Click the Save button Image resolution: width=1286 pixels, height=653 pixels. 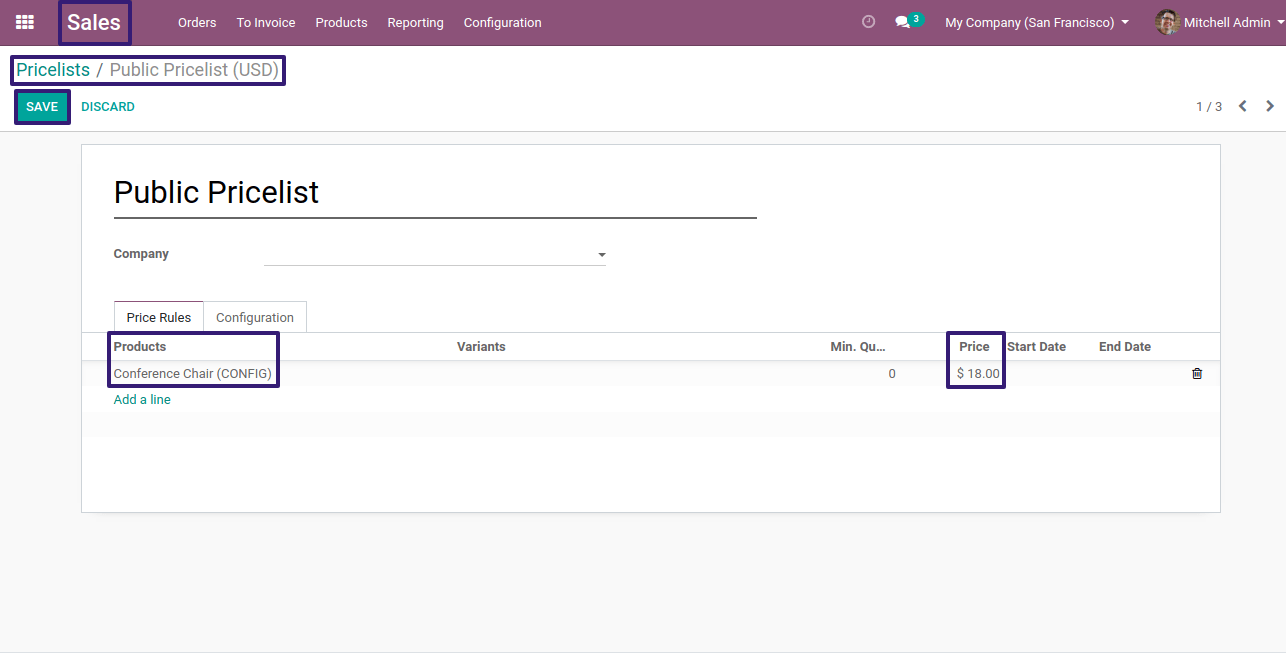42,107
